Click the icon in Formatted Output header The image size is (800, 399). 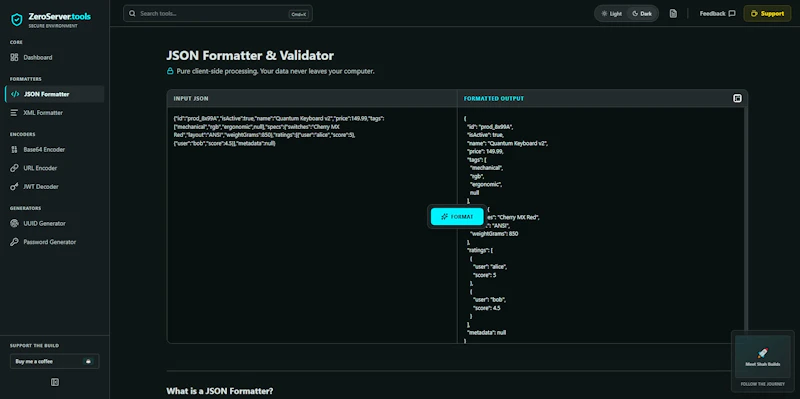pyautogui.click(x=737, y=98)
